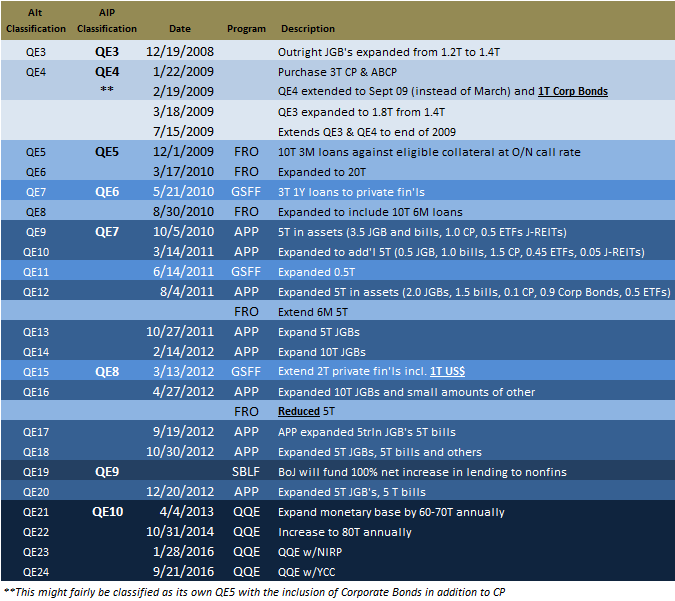Select the date 9/21/2016
This screenshot has width=675, height=601.
pyautogui.click(x=183, y=572)
